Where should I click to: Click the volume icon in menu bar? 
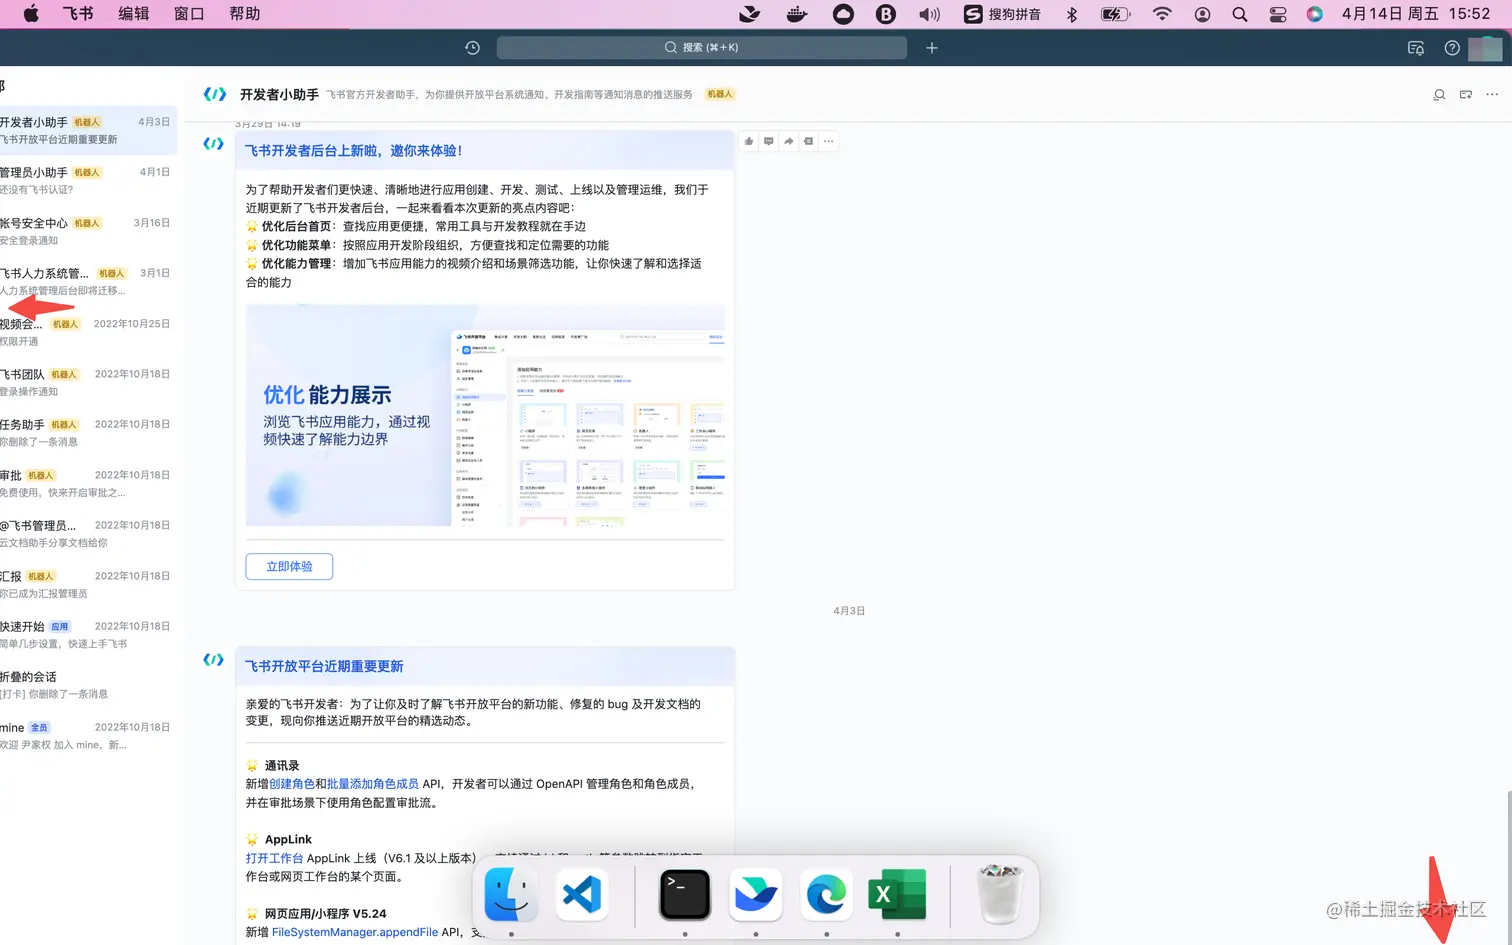coord(930,14)
